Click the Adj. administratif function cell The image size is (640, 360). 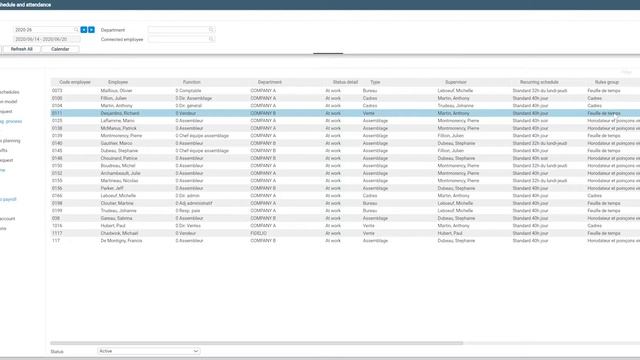[193, 203]
